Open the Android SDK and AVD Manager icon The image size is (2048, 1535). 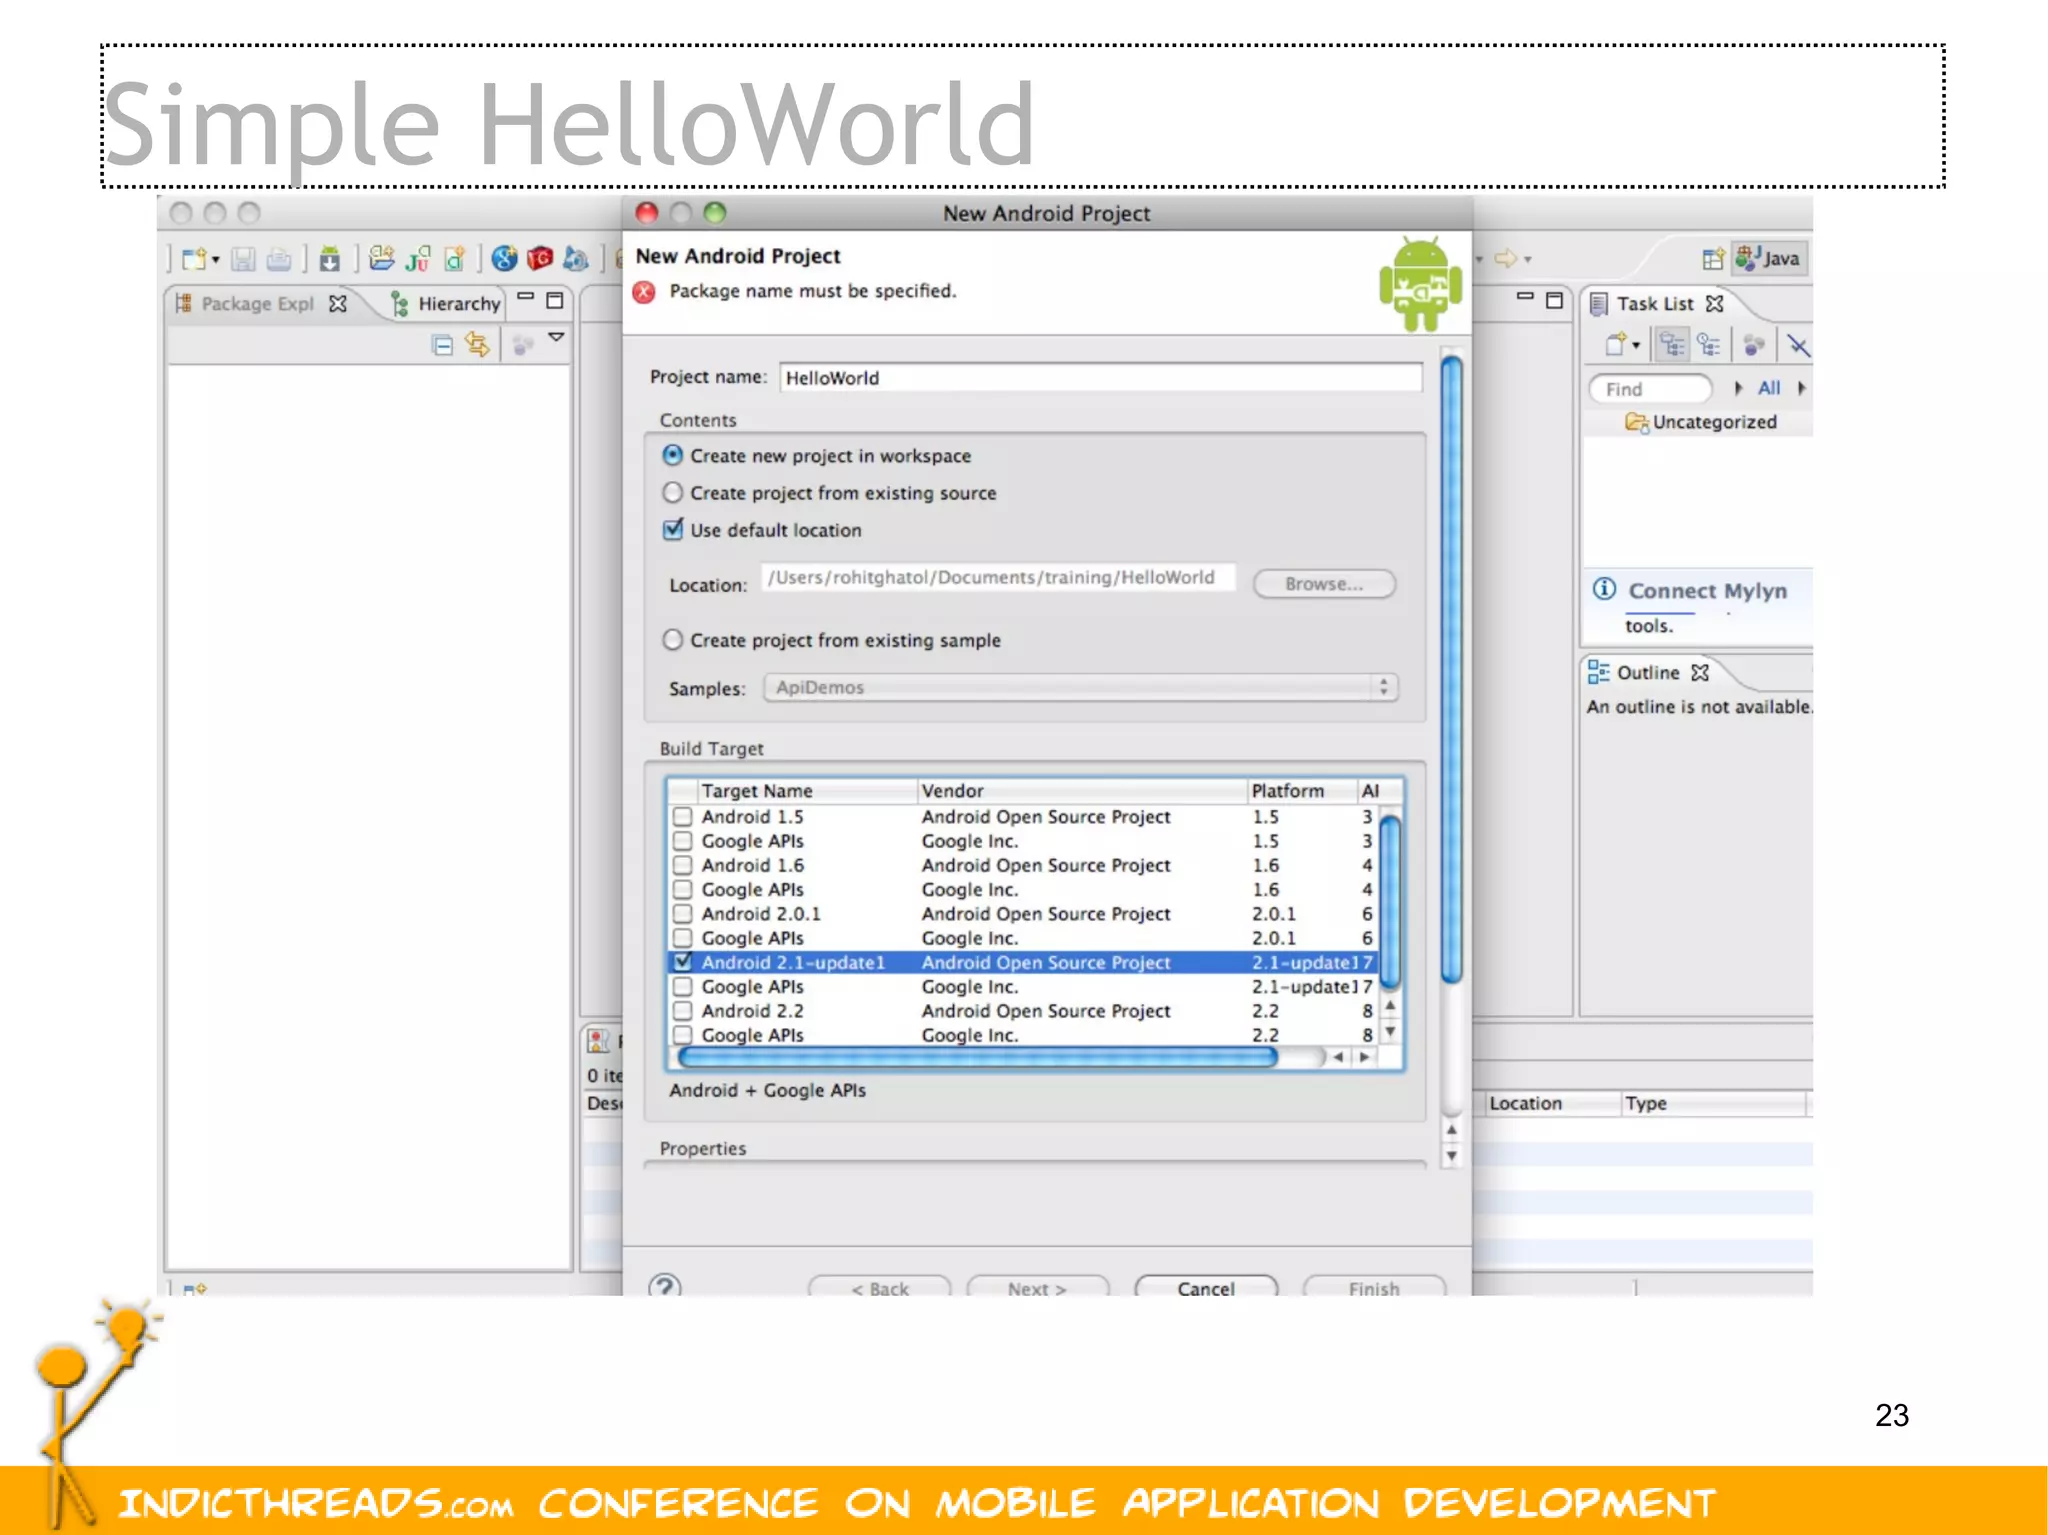pyautogui.click(x=329, y=259)
